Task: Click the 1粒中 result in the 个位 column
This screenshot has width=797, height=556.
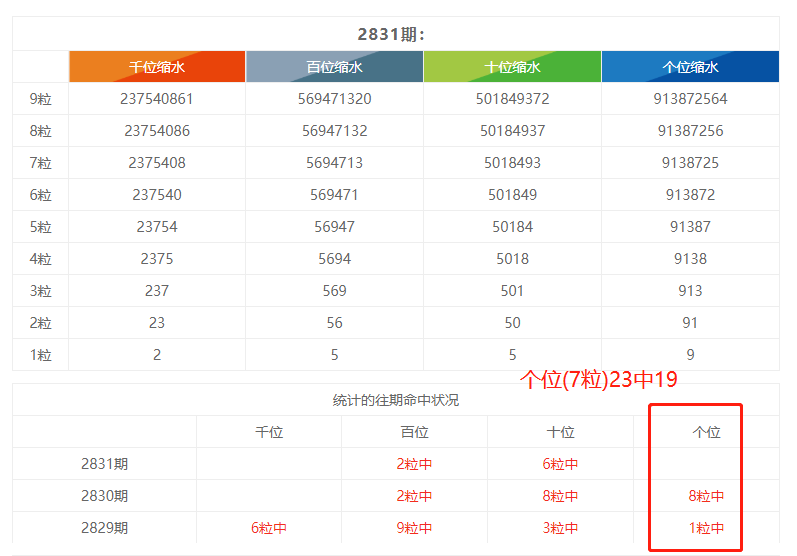Action: tap(706, 528)
